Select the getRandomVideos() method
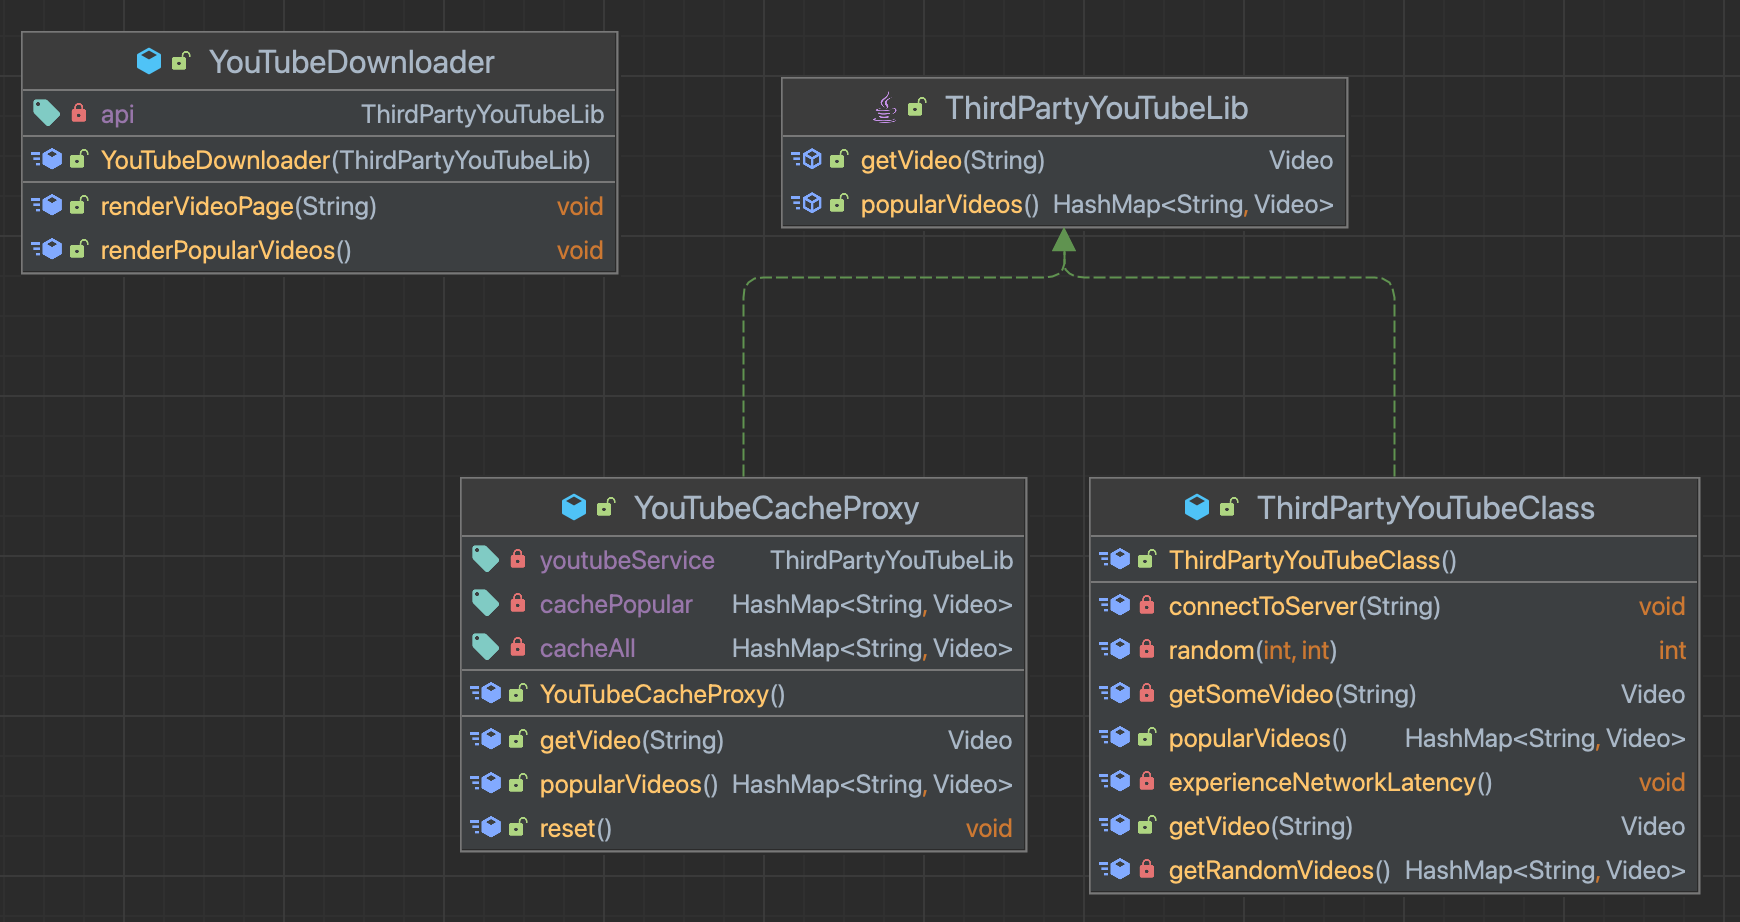The height and width of the screenshot is (922, 1740). (1279, 870)
